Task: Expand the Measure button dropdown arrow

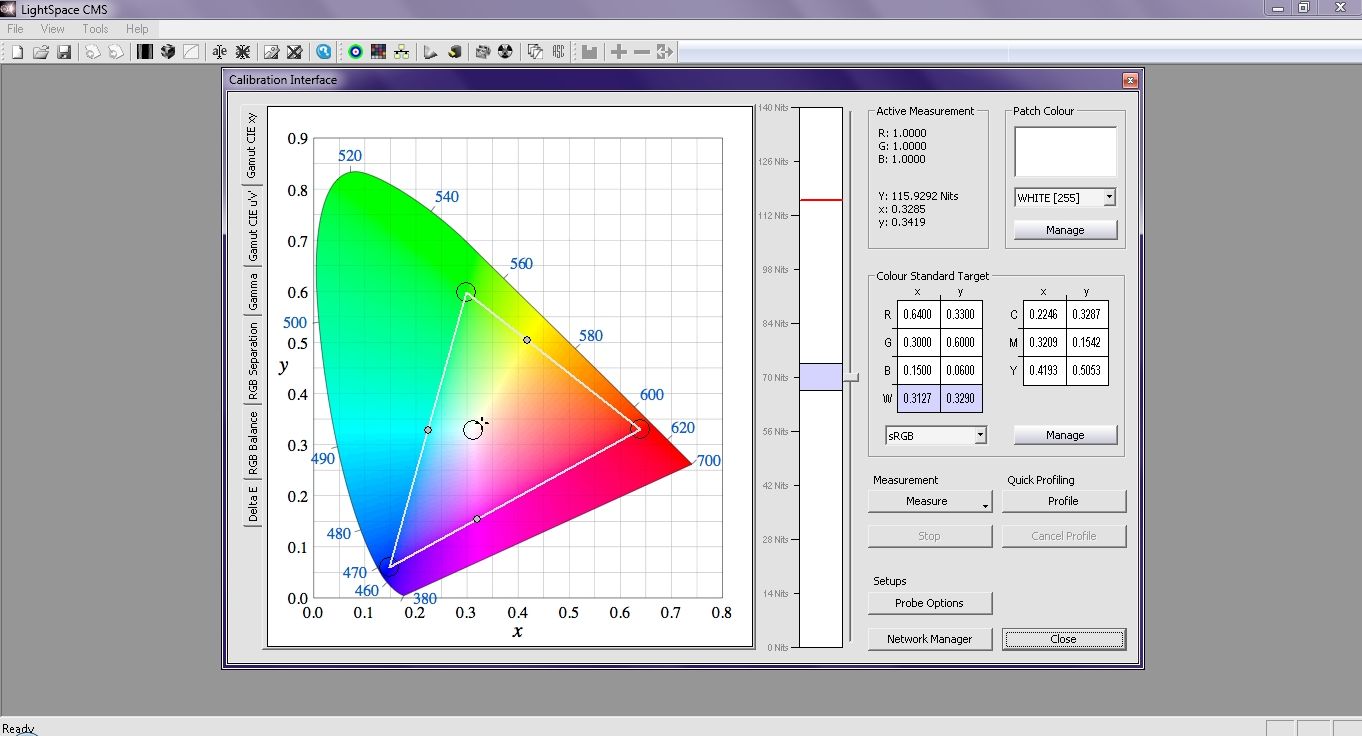Action: pos(985,506)
